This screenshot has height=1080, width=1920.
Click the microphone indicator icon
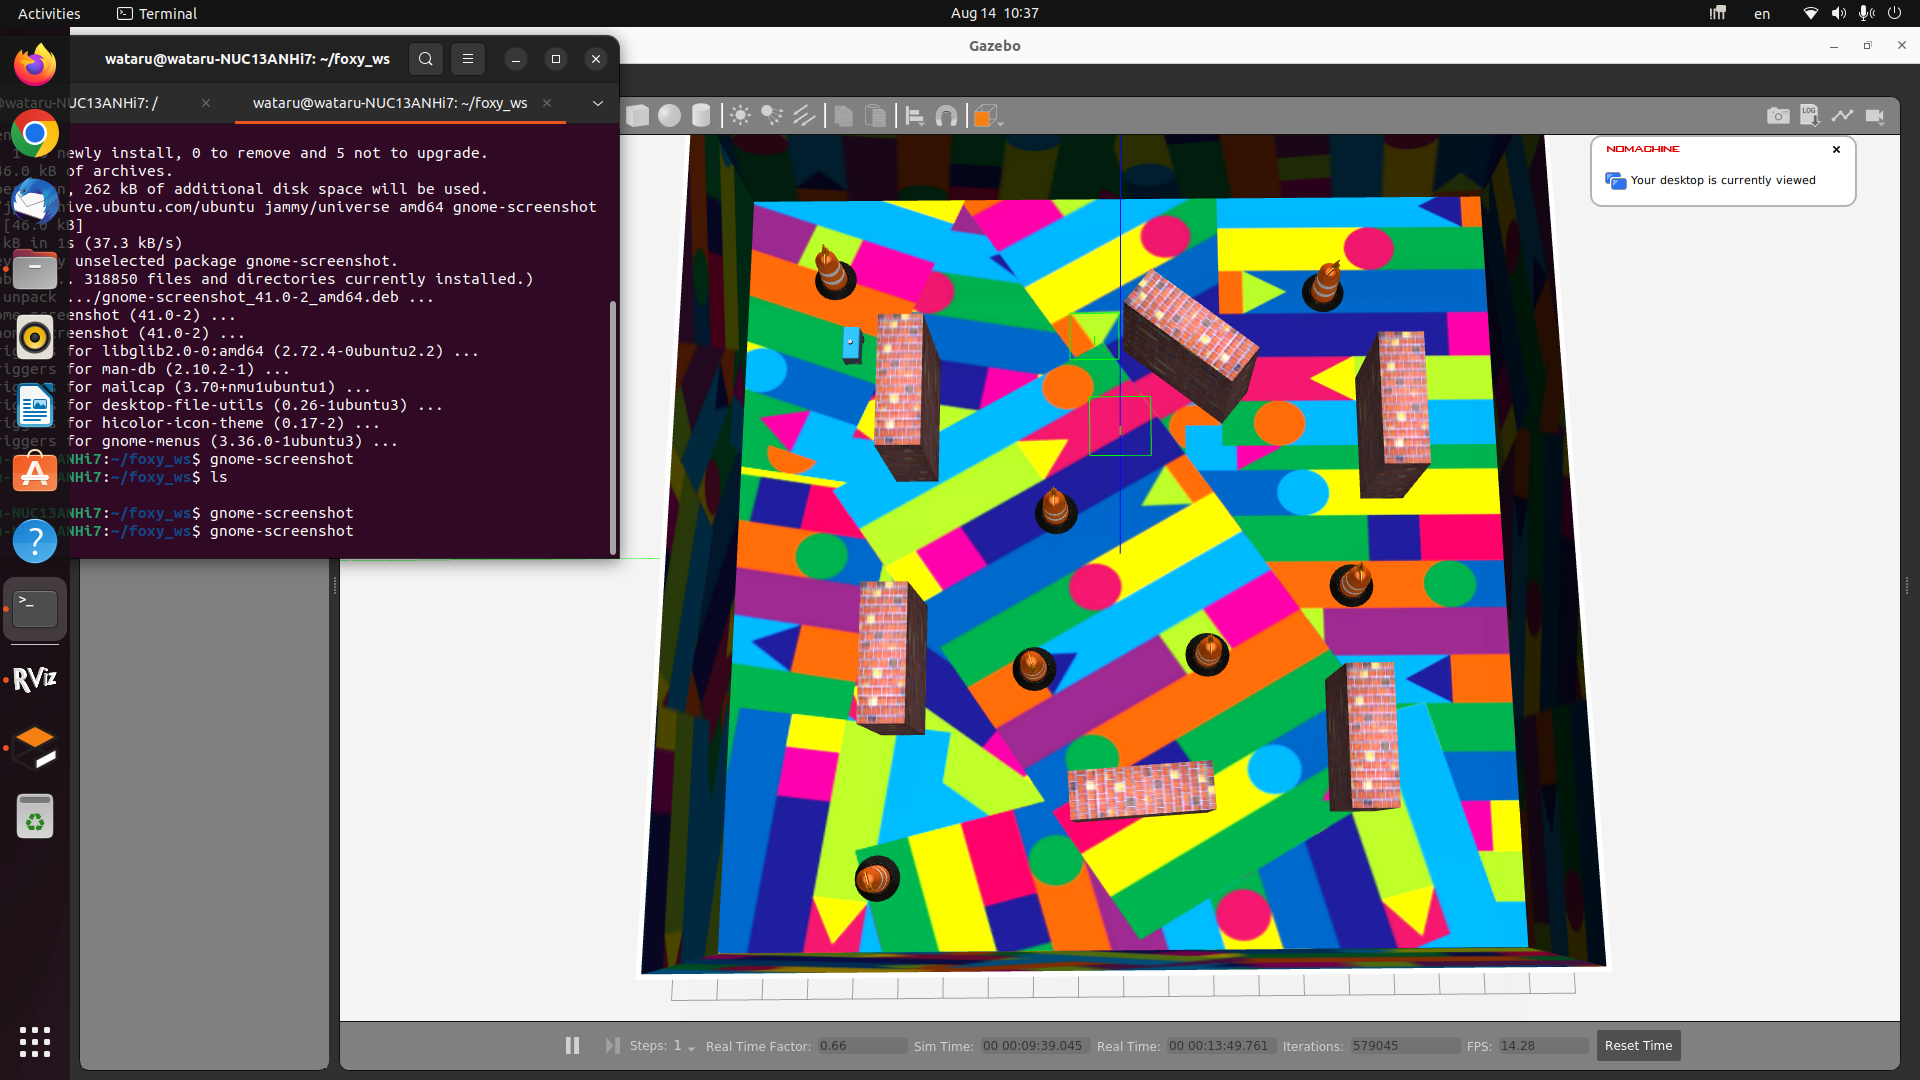pyautogui.click(x=1866, y=13)
